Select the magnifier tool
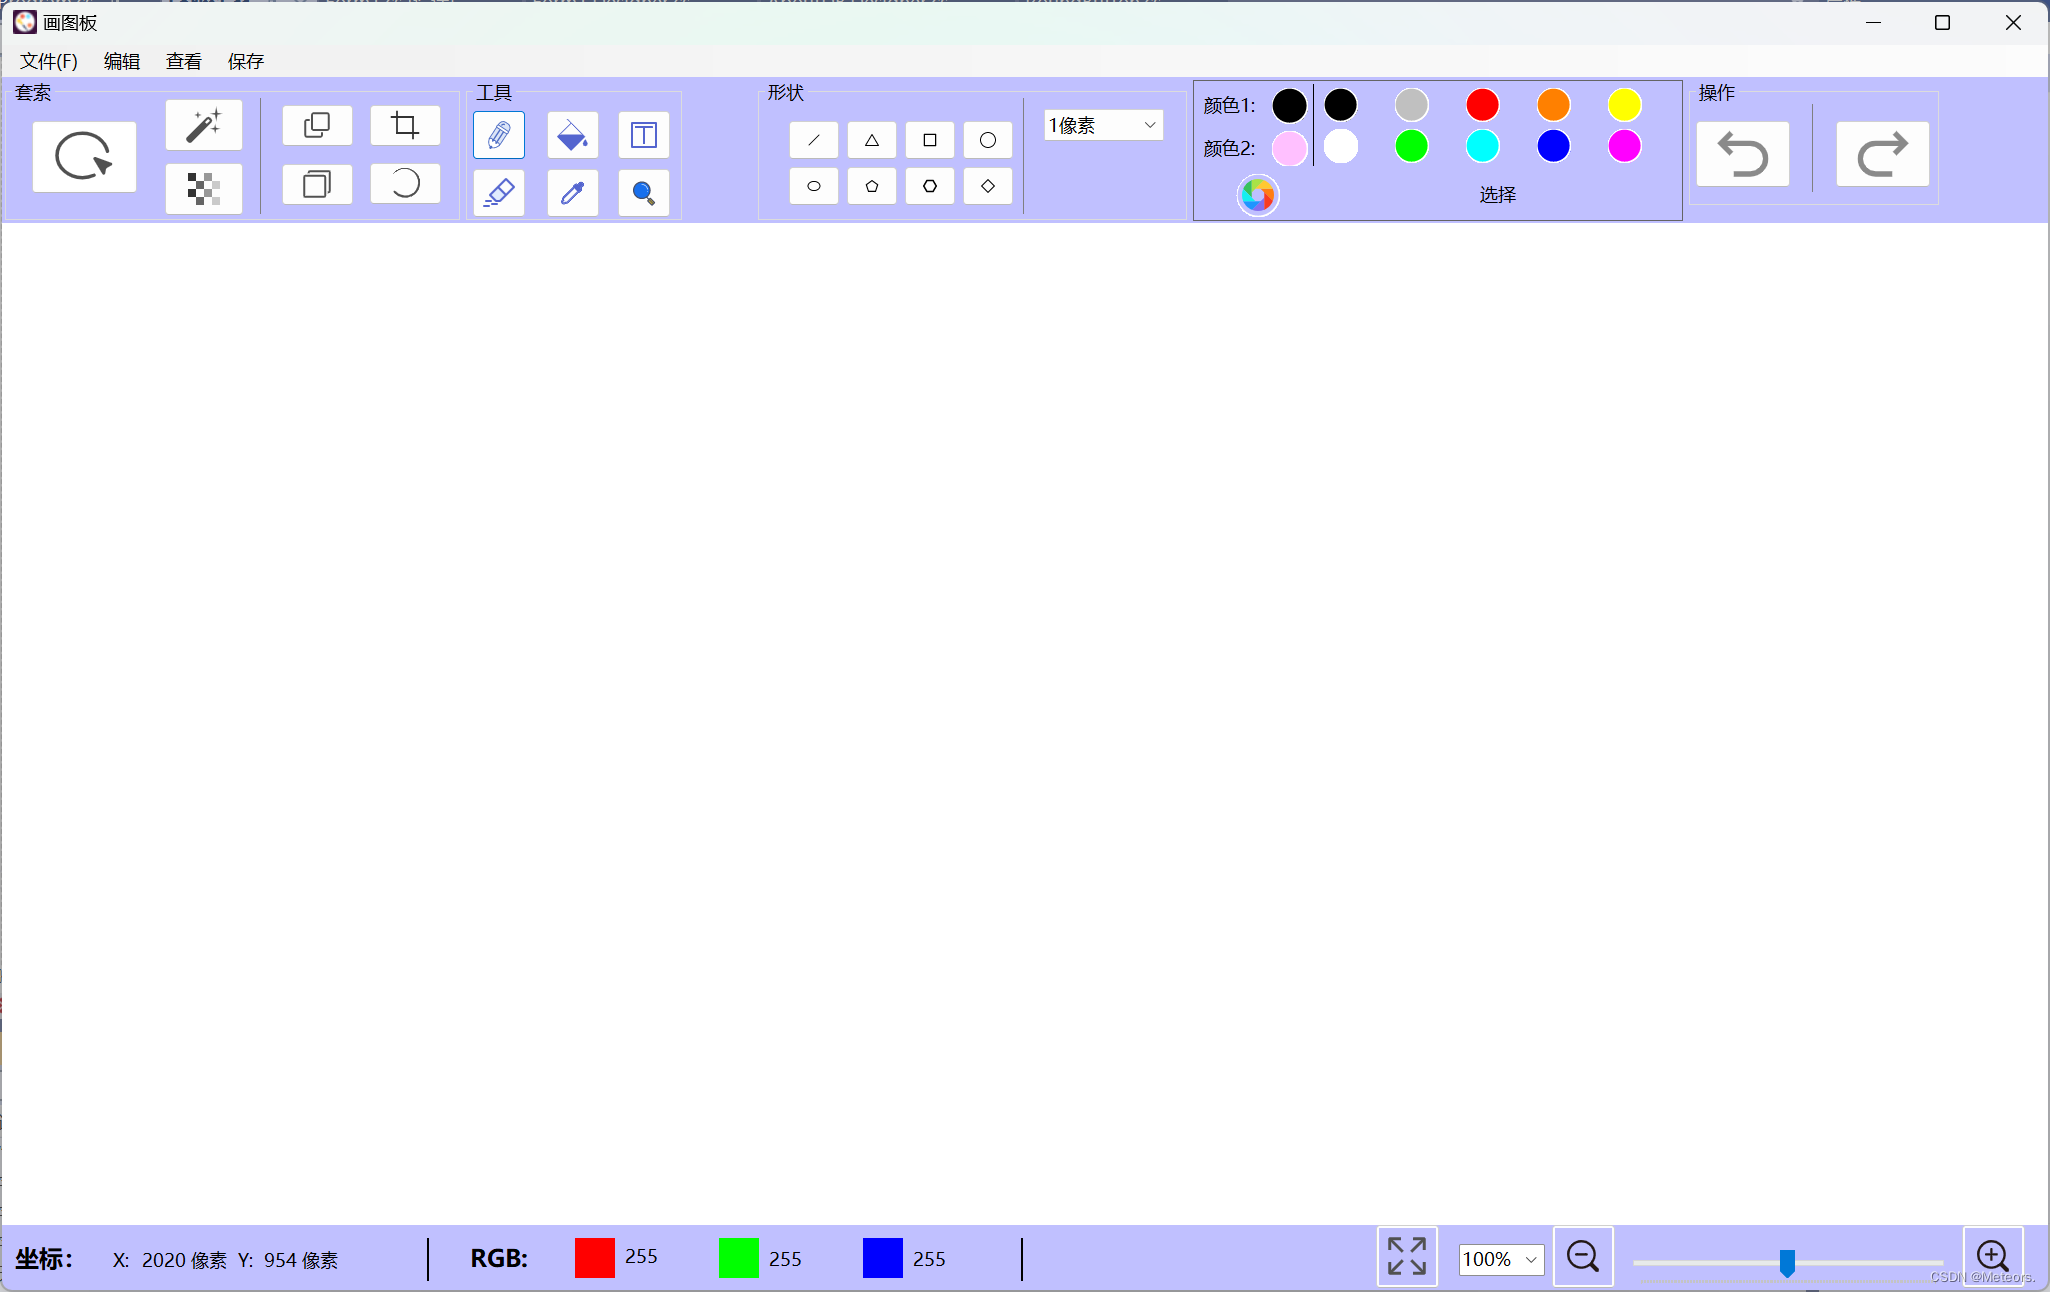This screenshot has height=1292, width=2050. click(x=644, y=192)
